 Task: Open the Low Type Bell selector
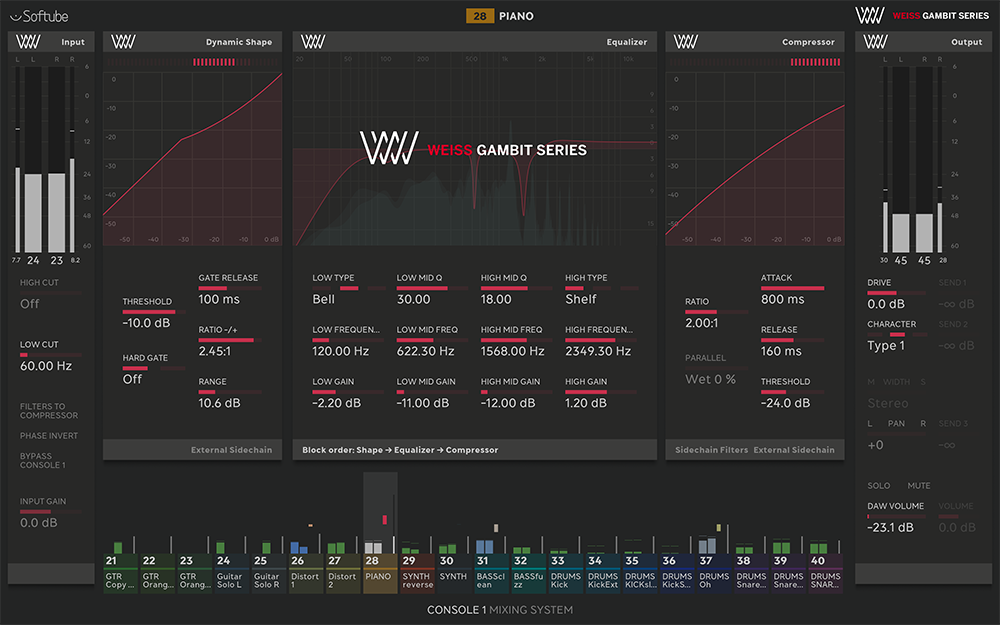click(x=323, y=299)
